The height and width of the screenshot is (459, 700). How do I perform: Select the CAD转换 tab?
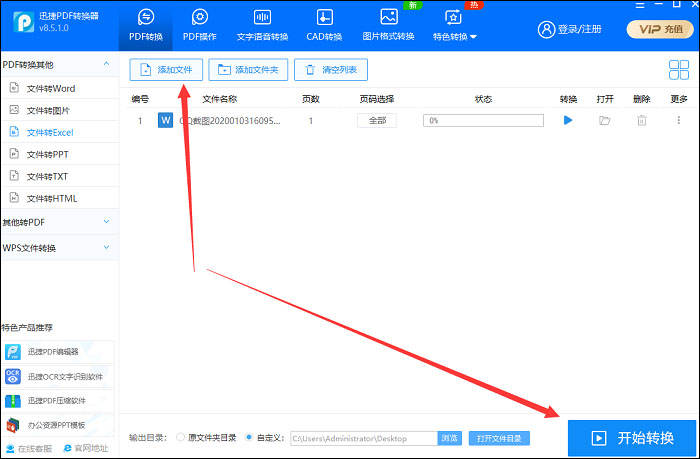(324, 25)
